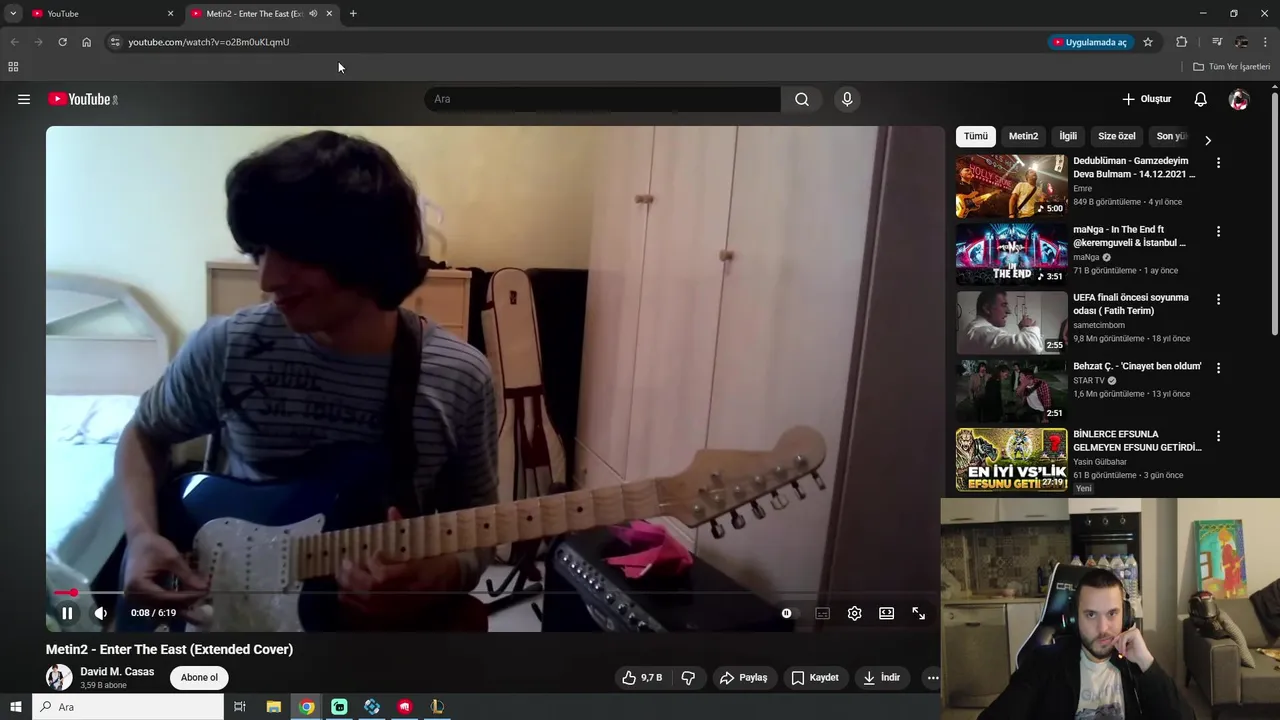
Task: Close the Metin2 Enter The East tab
Action: pos(329,14)
